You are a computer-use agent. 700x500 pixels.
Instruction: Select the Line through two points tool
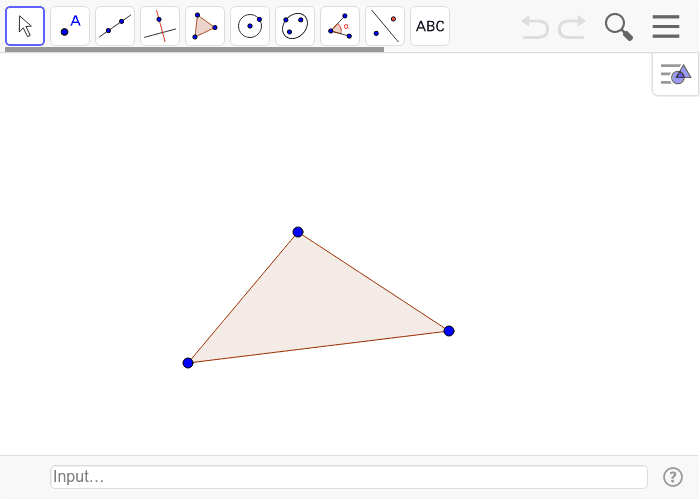tap(115, 26)
